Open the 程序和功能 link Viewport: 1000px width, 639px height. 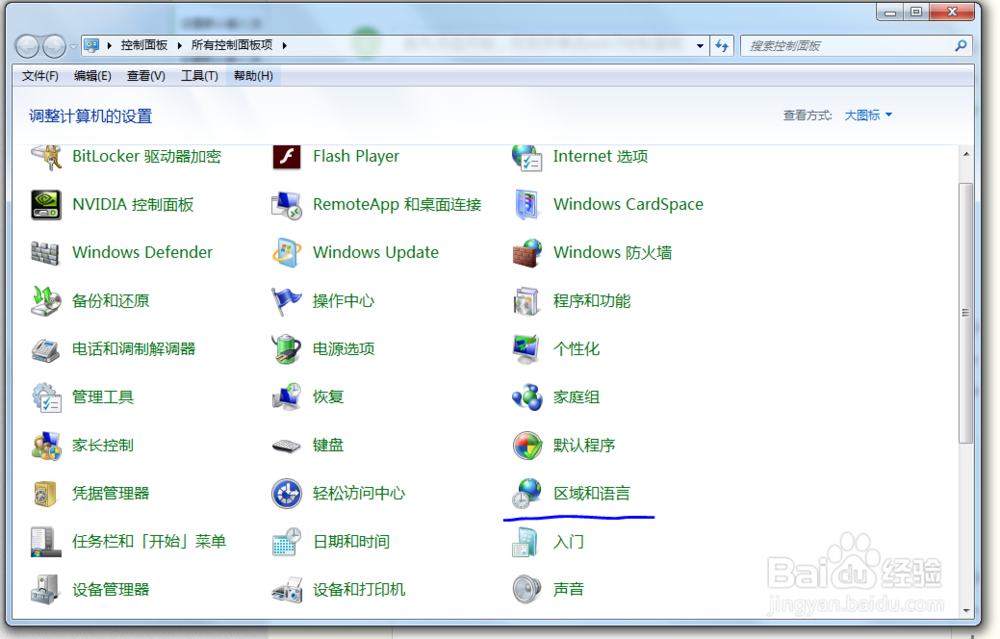click(591, 301)
